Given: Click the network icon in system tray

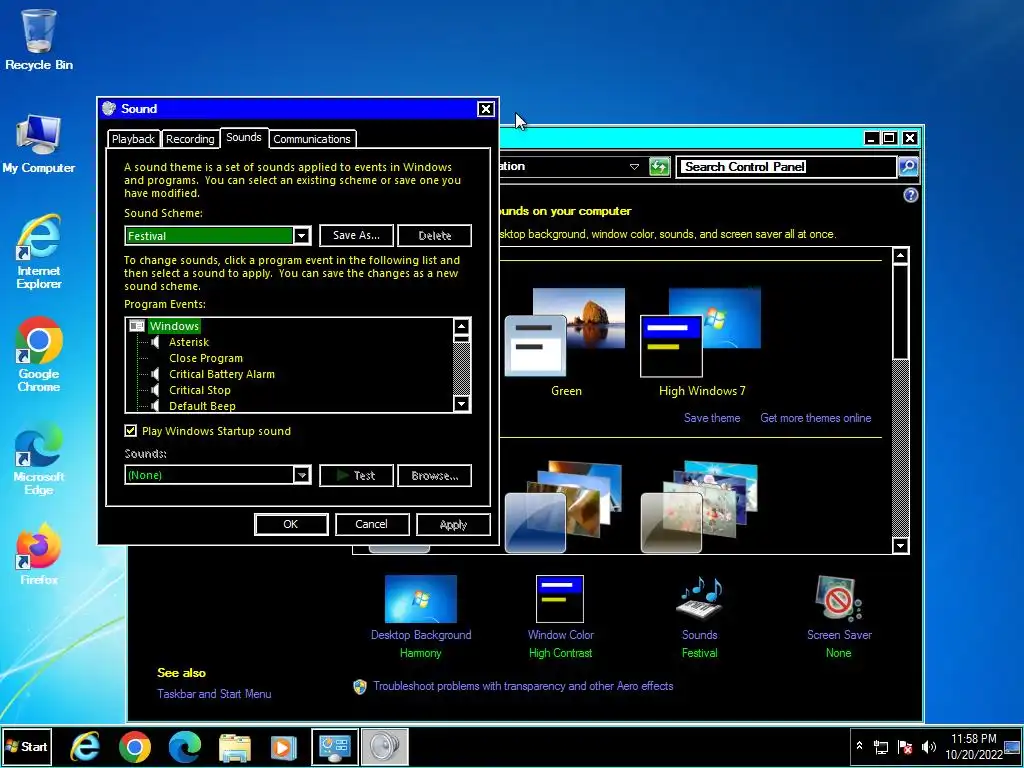Looking at the screenshot, I should [881, 746].
